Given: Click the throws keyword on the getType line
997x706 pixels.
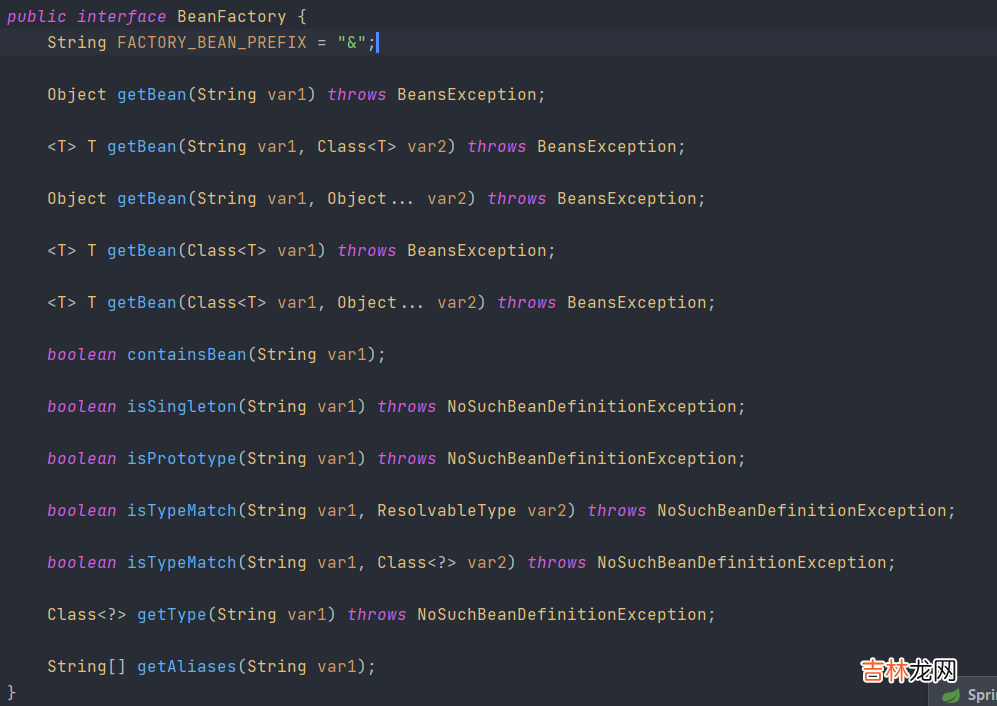Looking at the screenshot, I should pyautogui.click(x=376, y=614).
